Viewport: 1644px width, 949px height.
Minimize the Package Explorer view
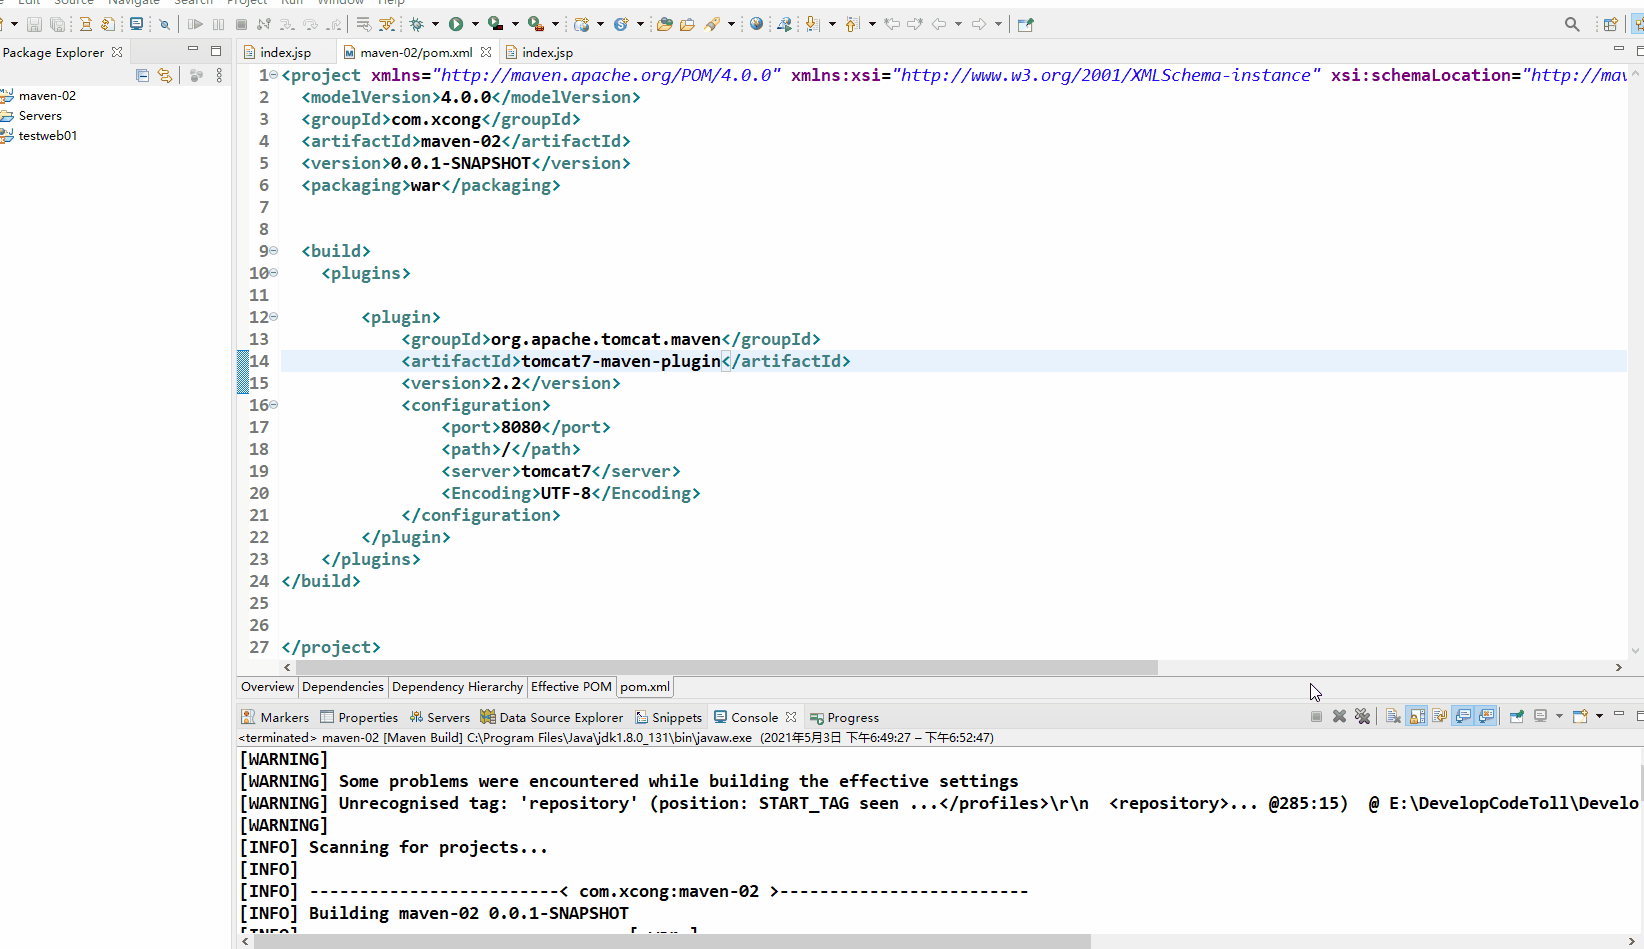193,50
